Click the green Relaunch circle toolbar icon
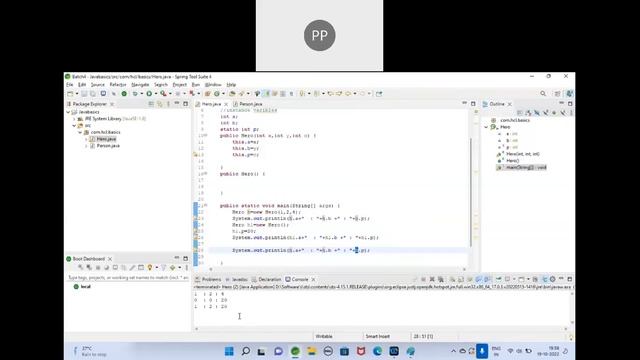The width and height of the screenshot is (640, 360). click(x=124, y=93)
